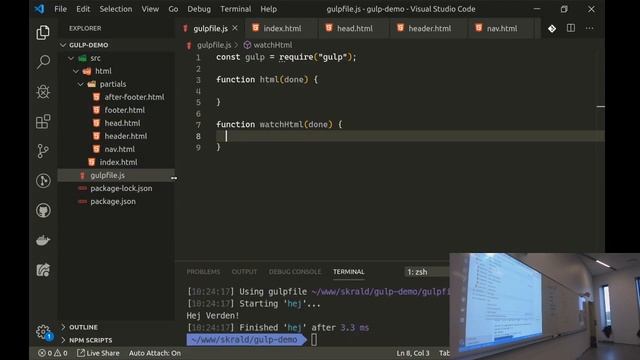
Task: Switch to the PROBLEMS panel tab
Action: [203, 272]
